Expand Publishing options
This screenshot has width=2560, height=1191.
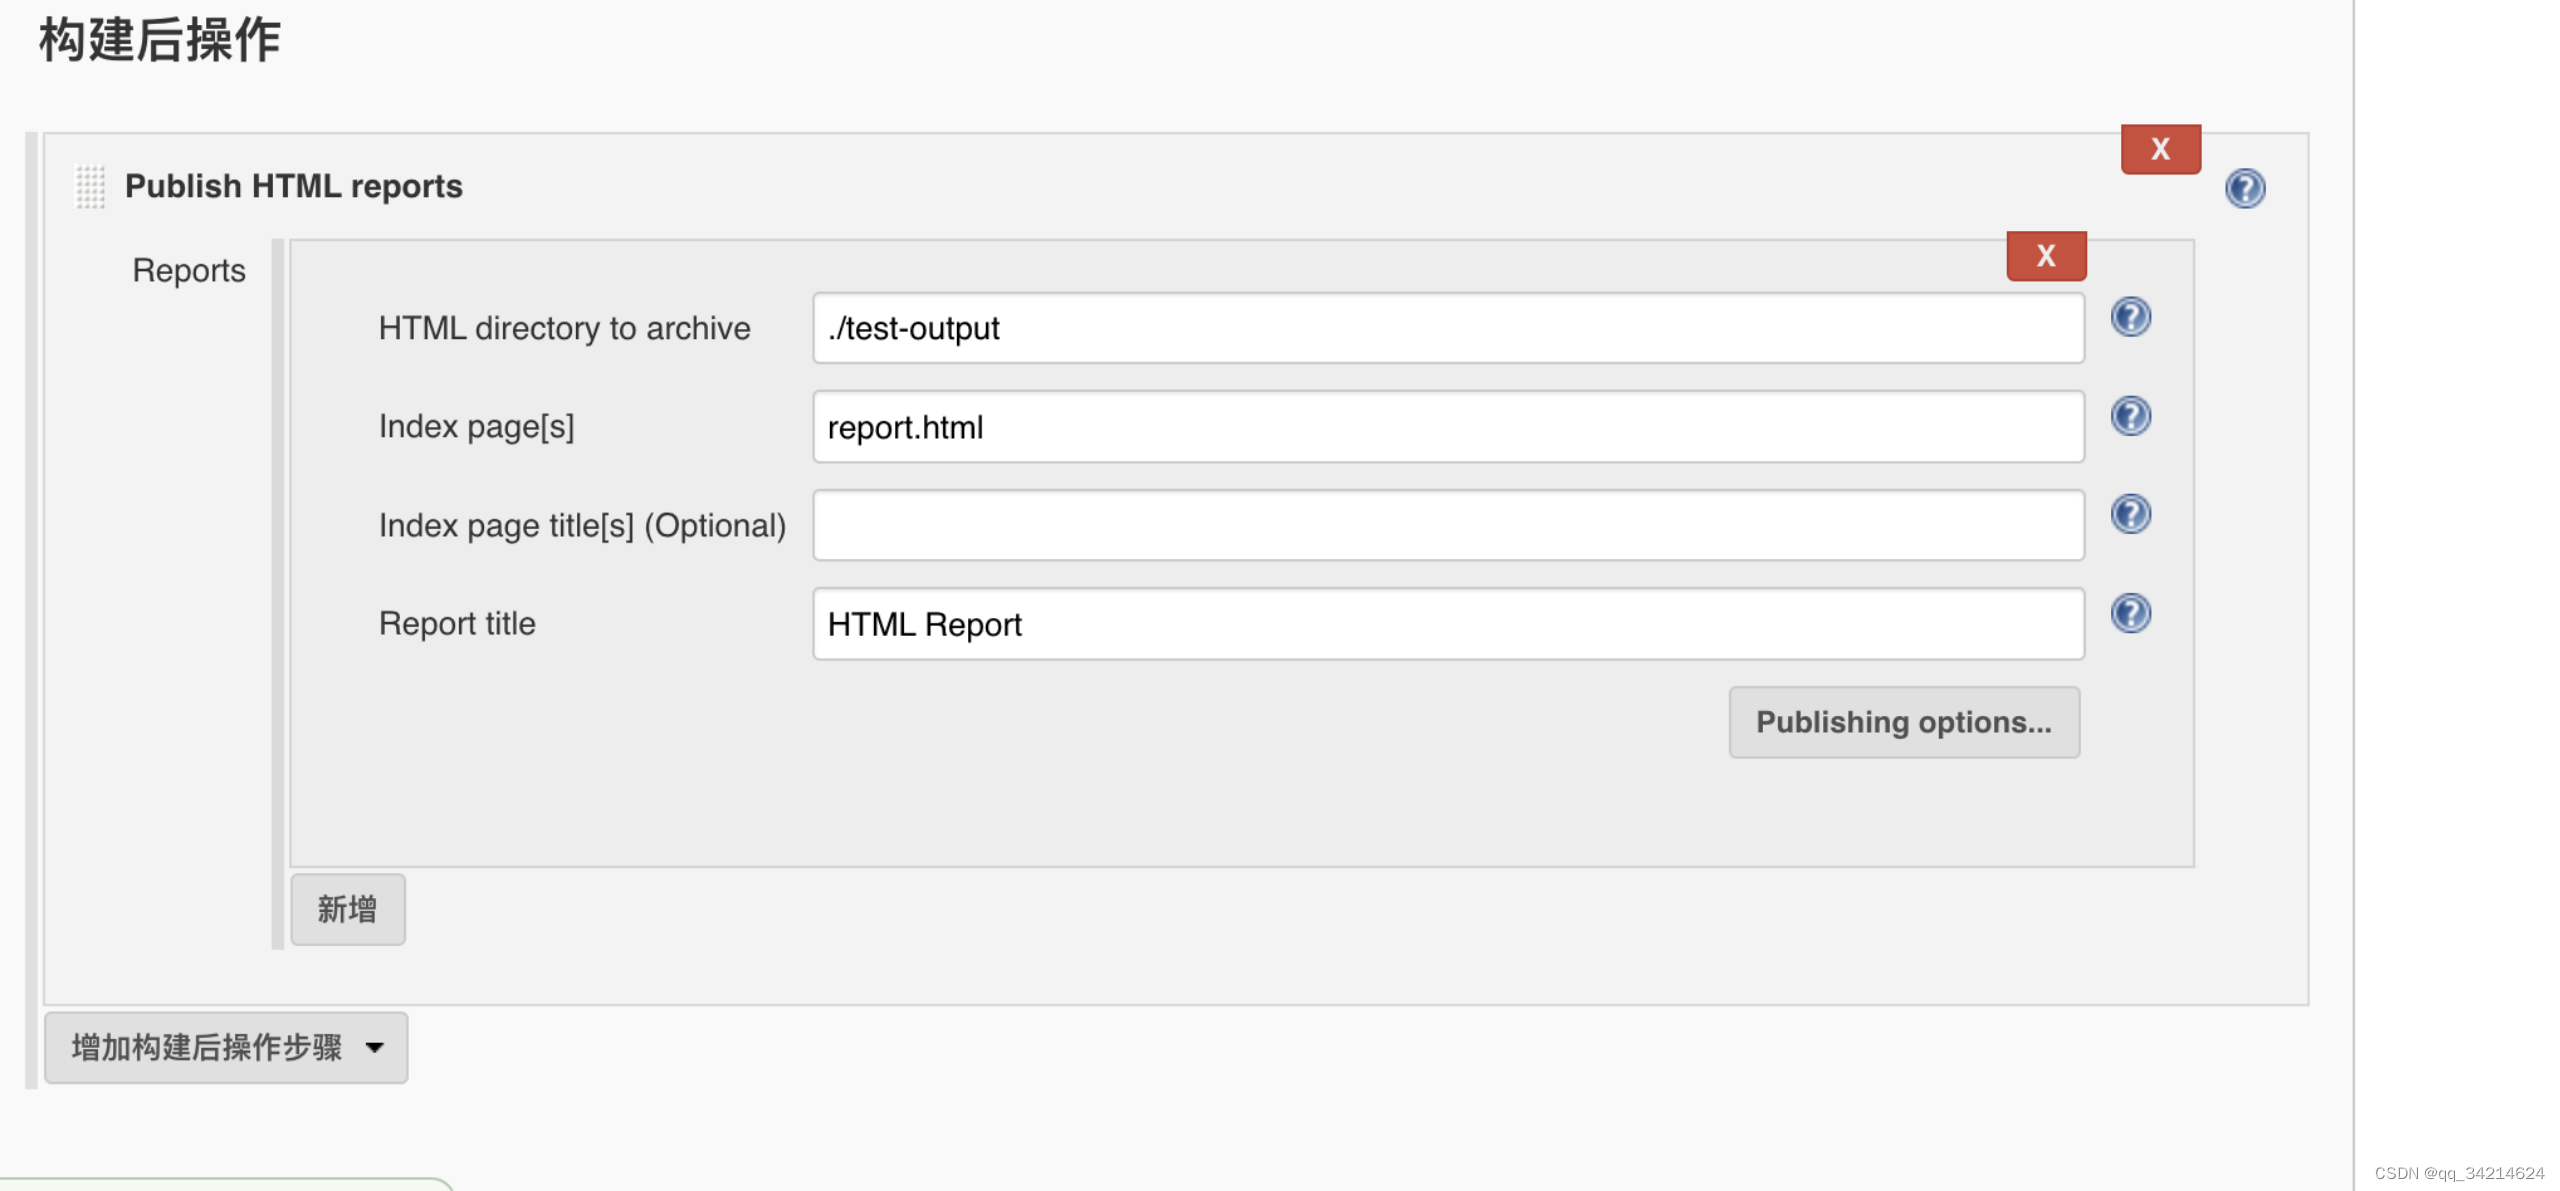point(1903,722)
